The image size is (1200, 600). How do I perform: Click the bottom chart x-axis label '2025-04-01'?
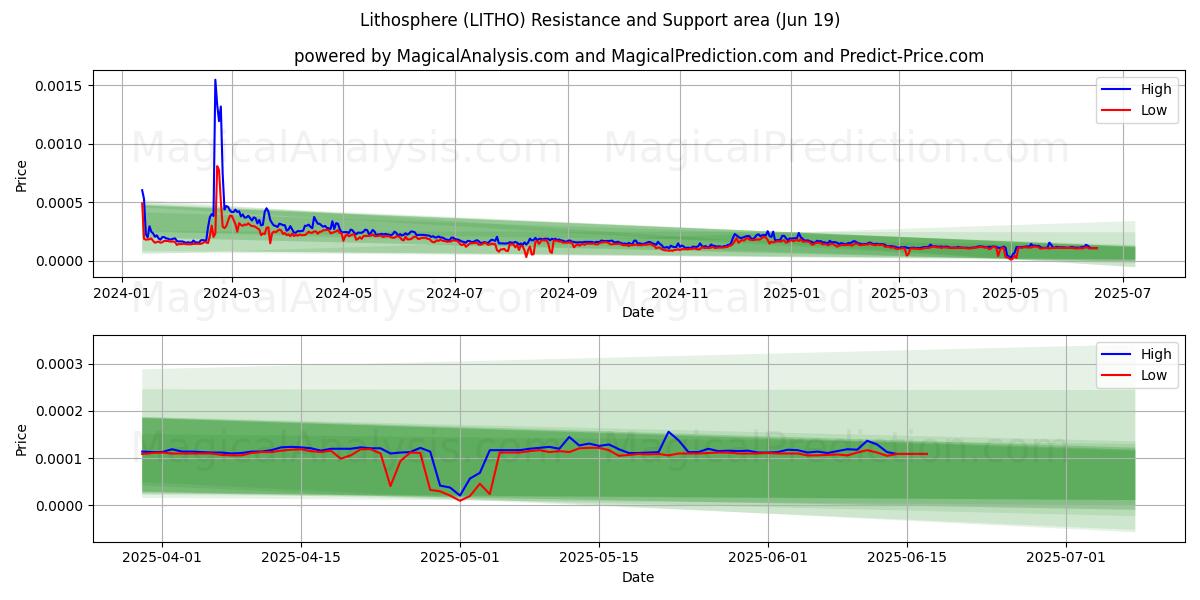click(162, 559)
